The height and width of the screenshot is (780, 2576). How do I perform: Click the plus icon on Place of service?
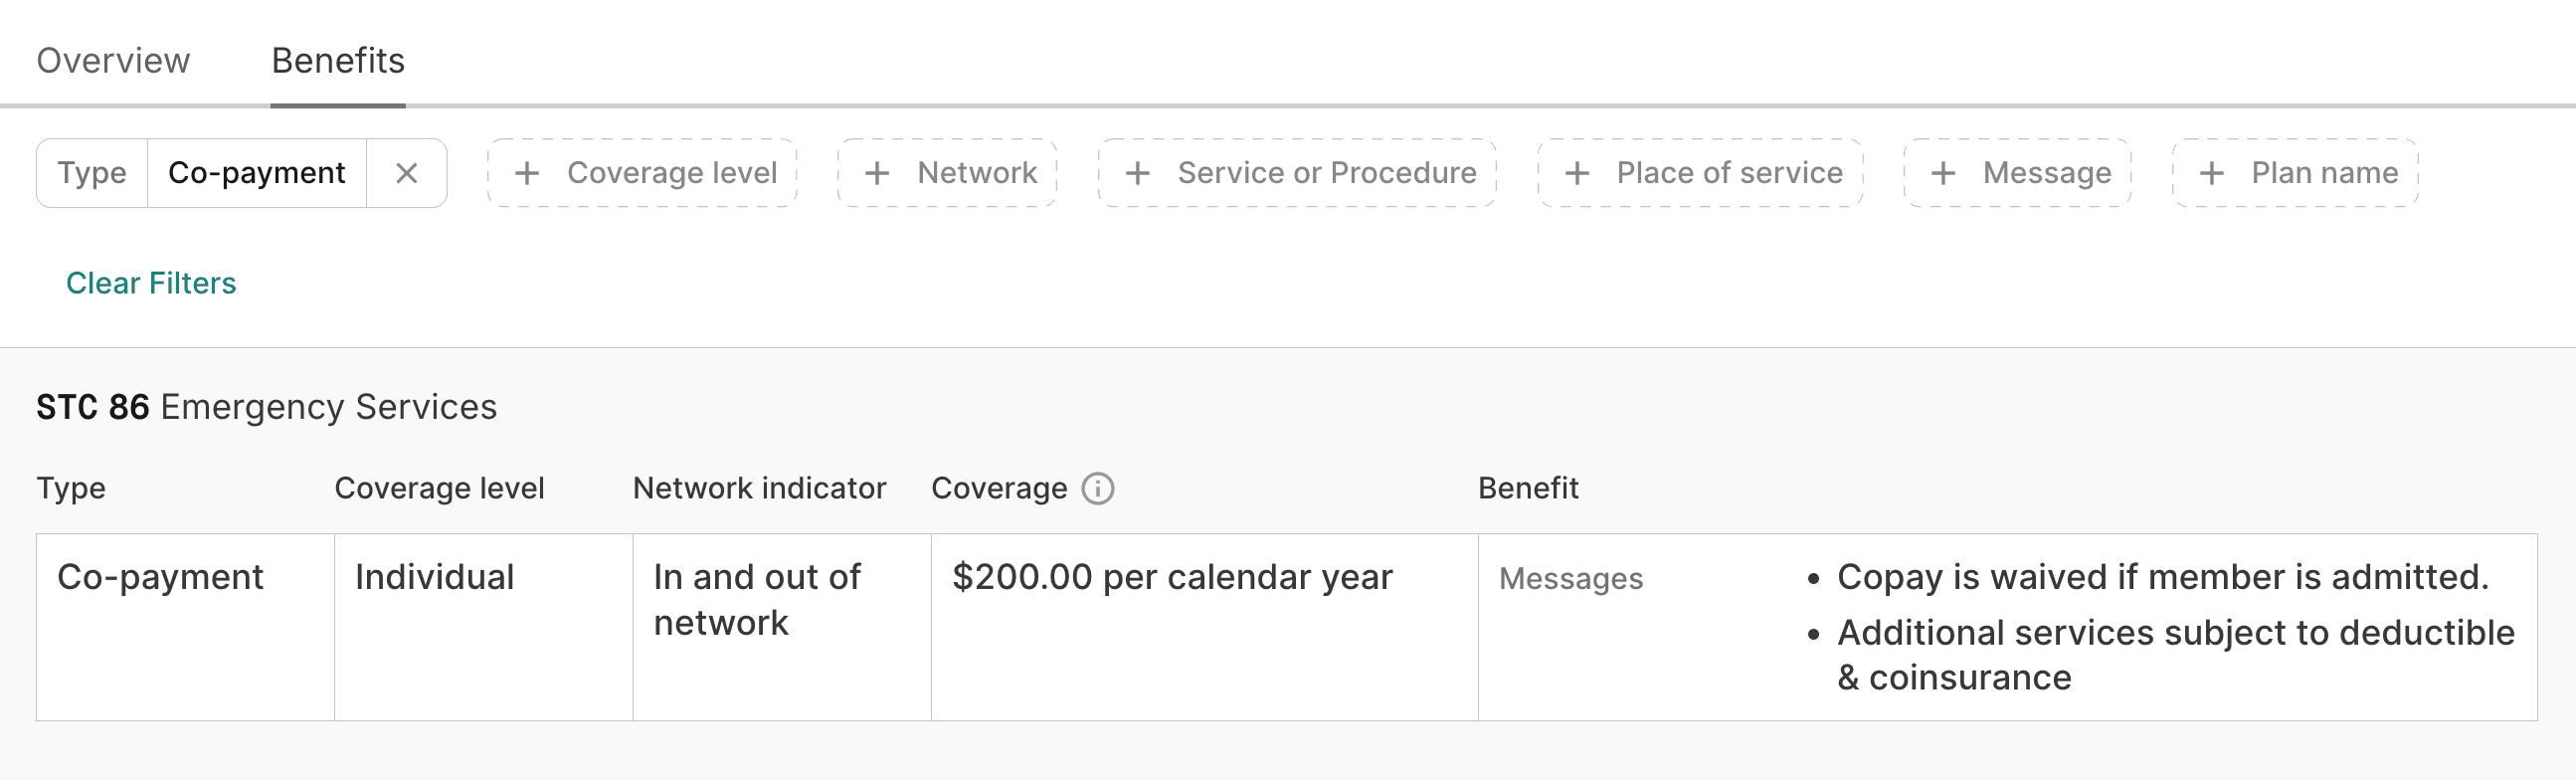point(1578,172)
